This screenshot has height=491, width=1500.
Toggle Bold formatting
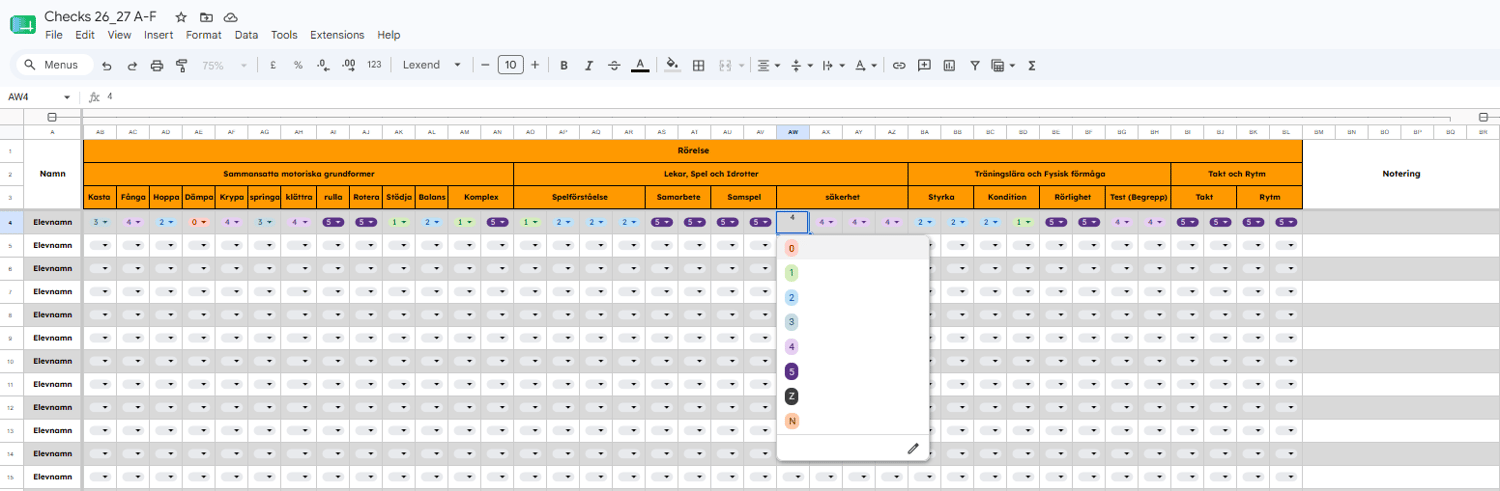pyautogui.click(x=564, y=65)
